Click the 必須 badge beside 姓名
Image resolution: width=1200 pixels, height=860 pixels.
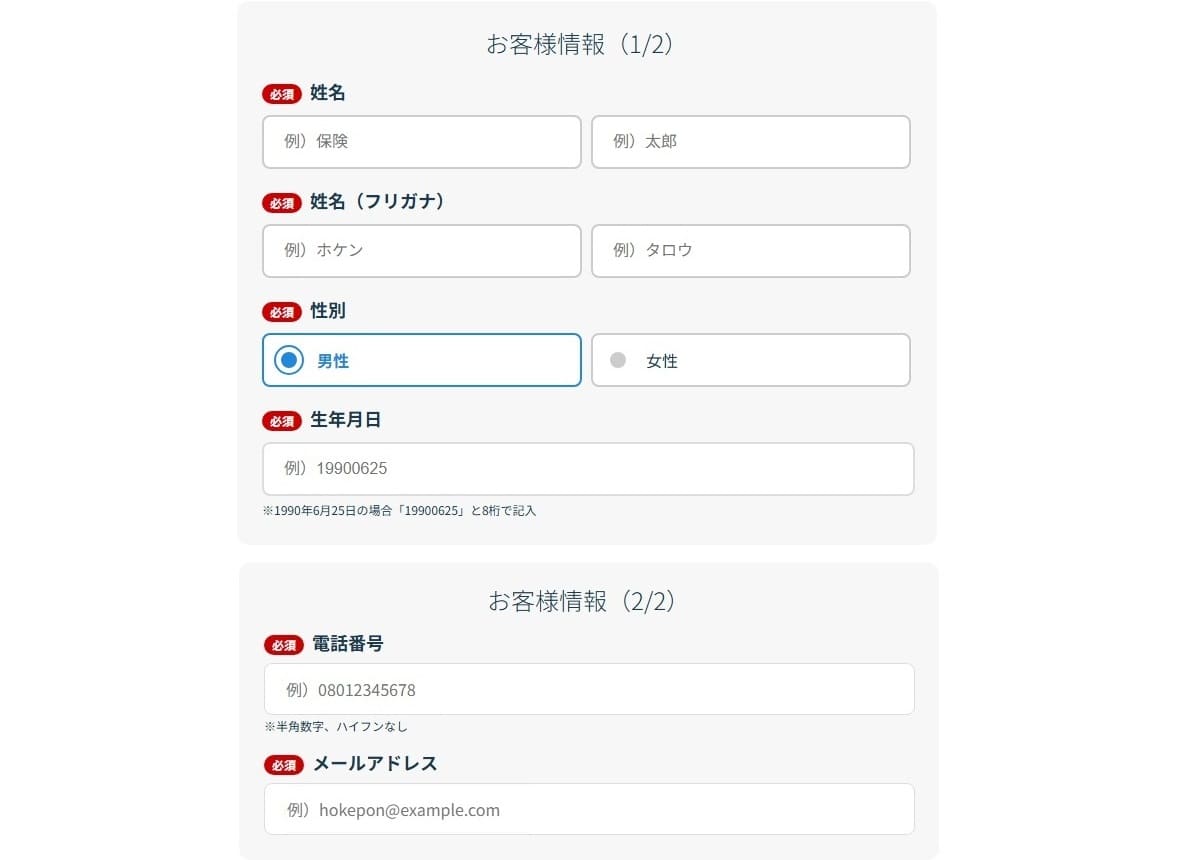(x=282, y=94)
